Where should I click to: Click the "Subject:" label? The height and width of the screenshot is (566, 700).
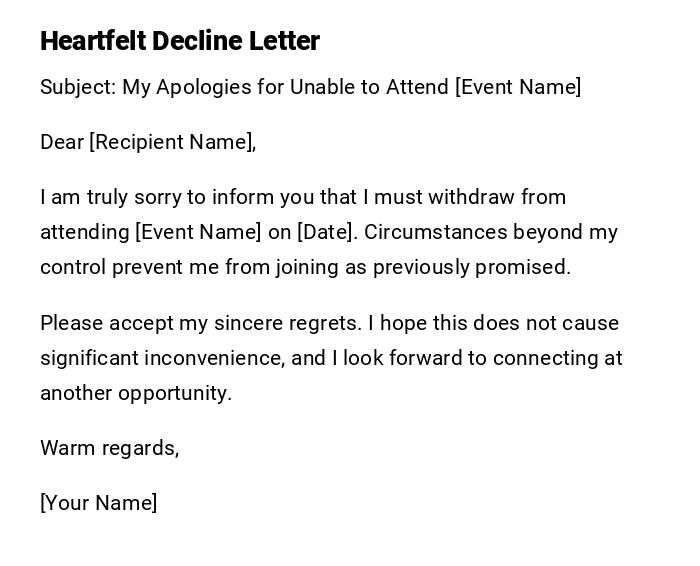[78, 87]
